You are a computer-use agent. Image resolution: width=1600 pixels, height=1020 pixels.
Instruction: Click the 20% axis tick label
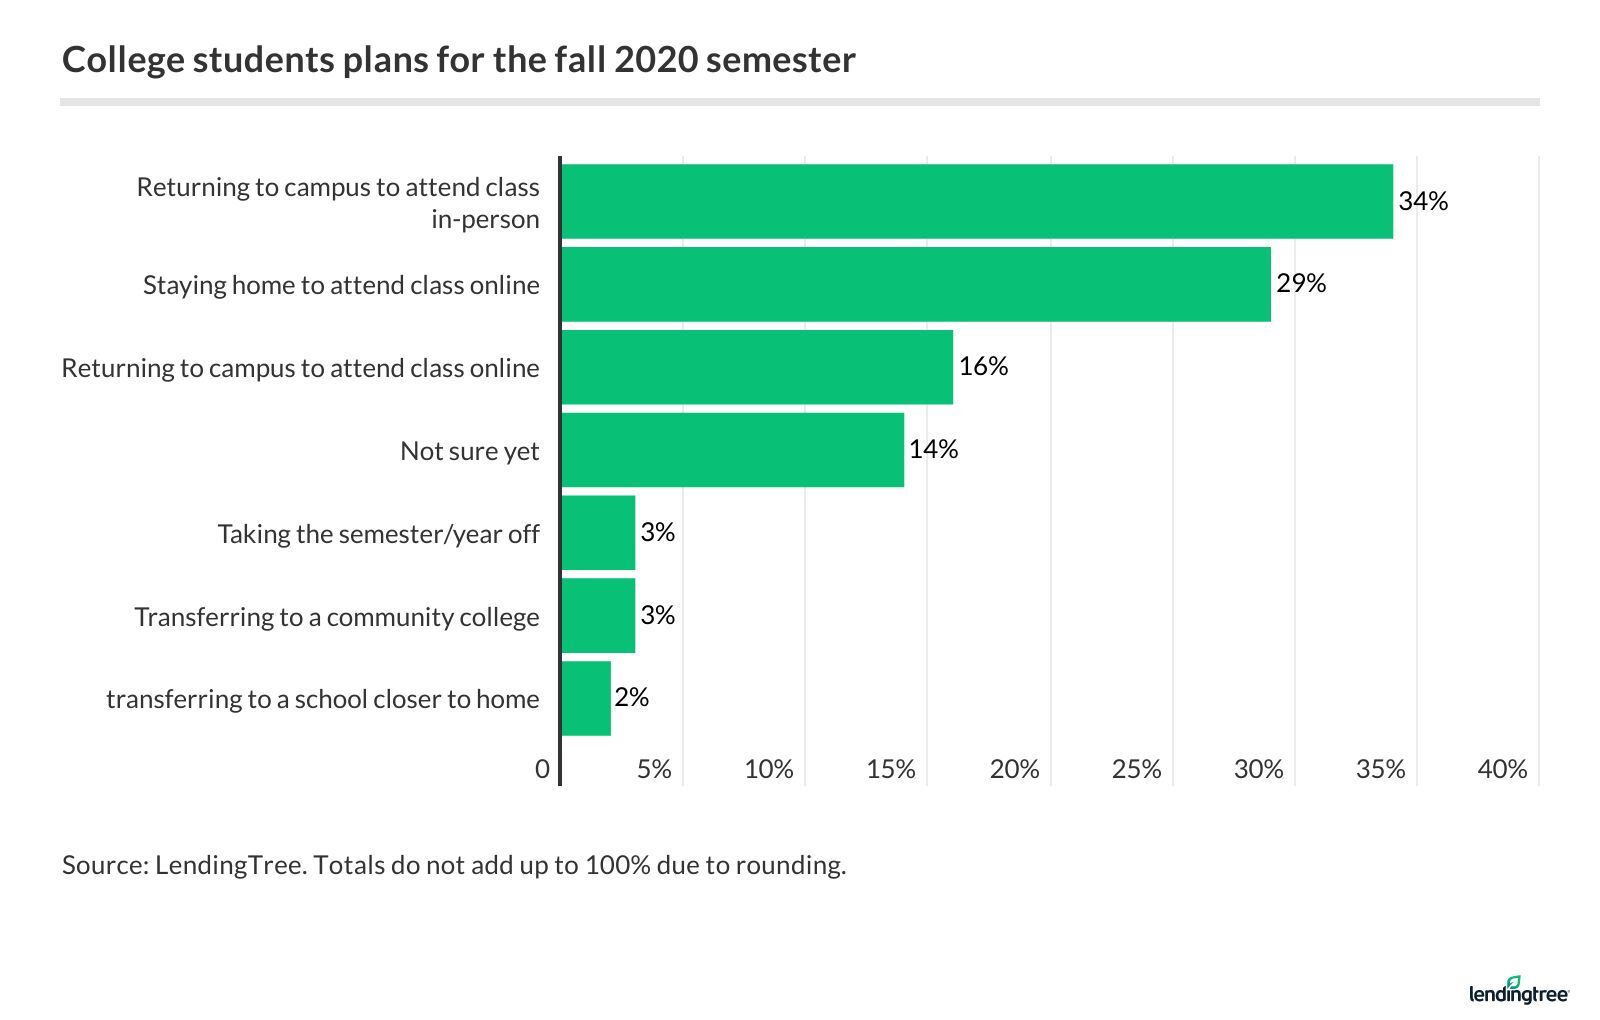[1014, 769]
